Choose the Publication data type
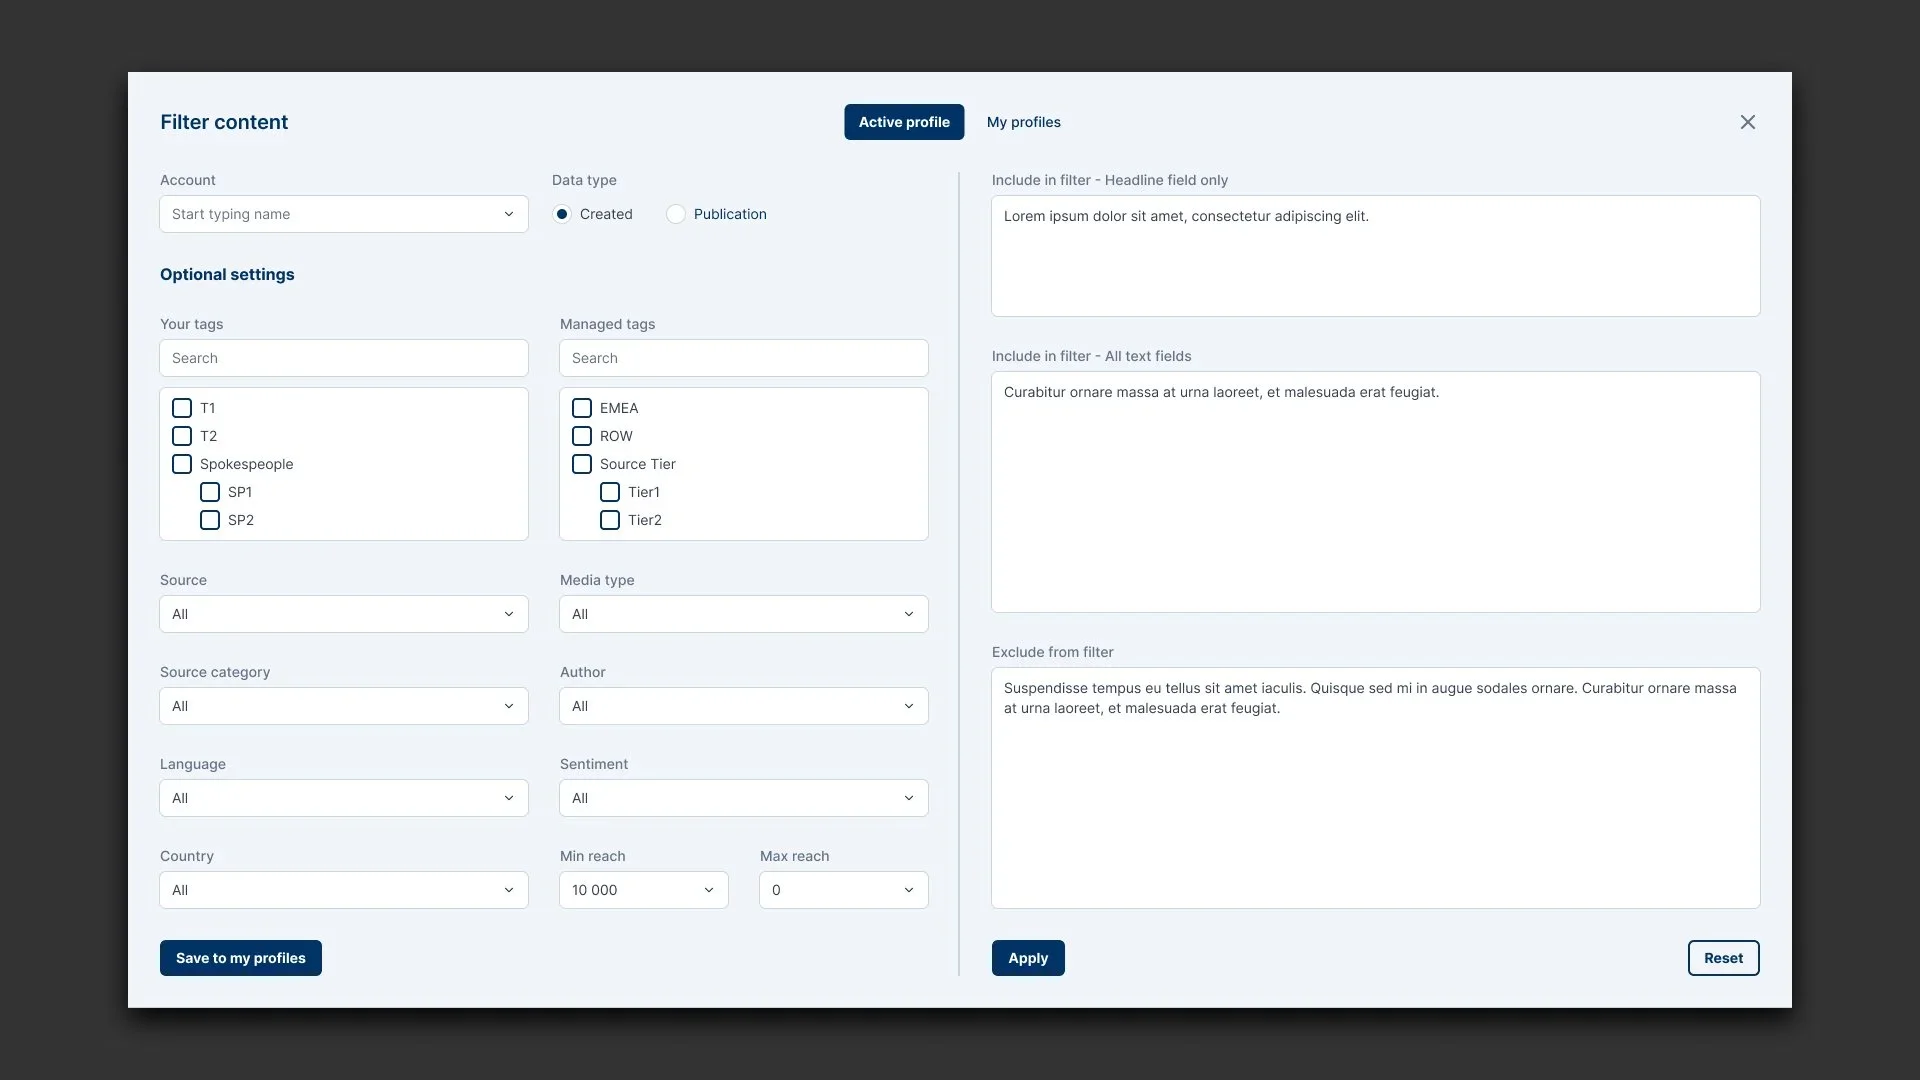 (x=676, y=214)
